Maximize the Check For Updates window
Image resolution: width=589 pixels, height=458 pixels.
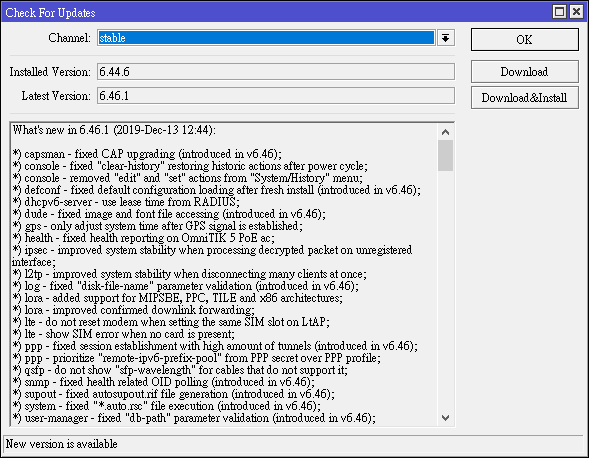[x=559, y=12]
